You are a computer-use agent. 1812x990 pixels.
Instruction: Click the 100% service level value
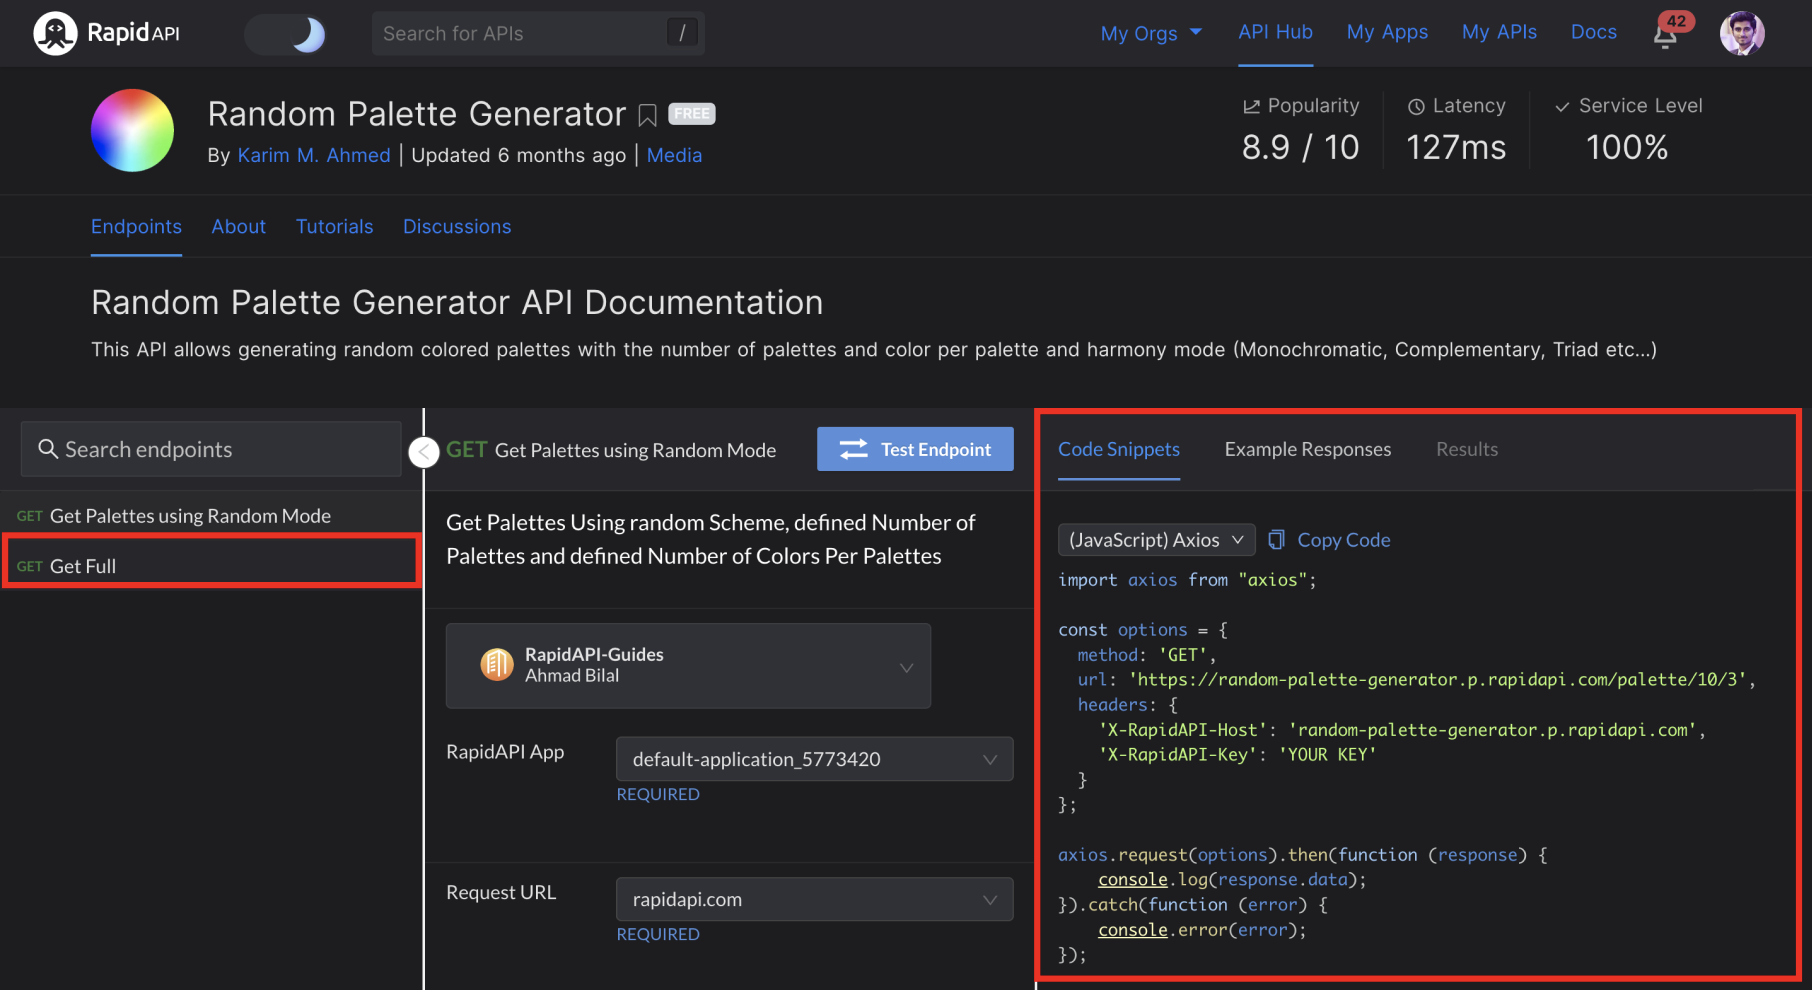[x=1627, y=148]
